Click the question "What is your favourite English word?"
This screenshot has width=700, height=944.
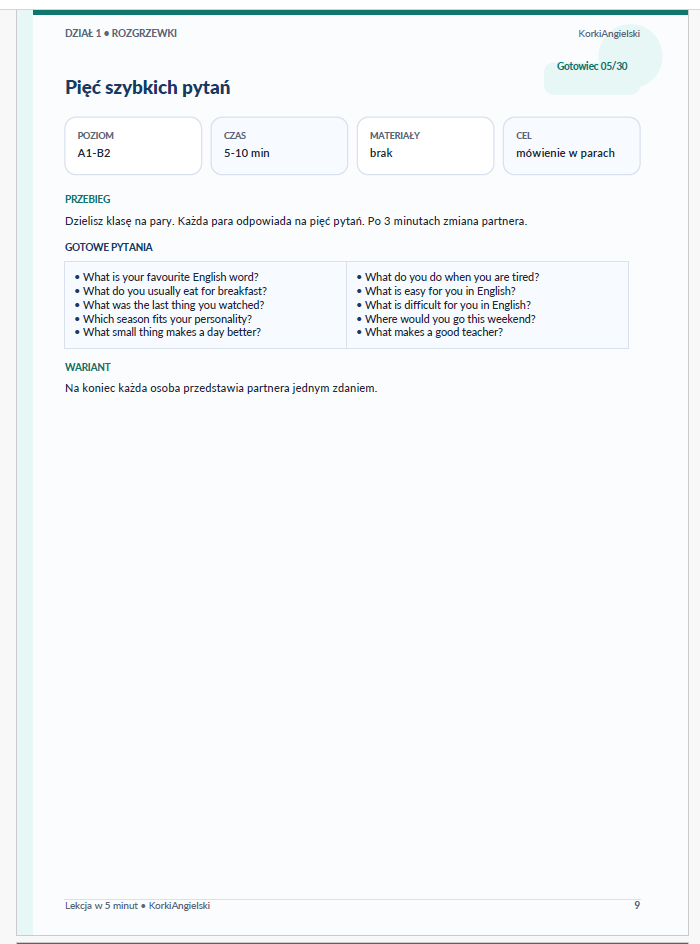coord(171,277)
